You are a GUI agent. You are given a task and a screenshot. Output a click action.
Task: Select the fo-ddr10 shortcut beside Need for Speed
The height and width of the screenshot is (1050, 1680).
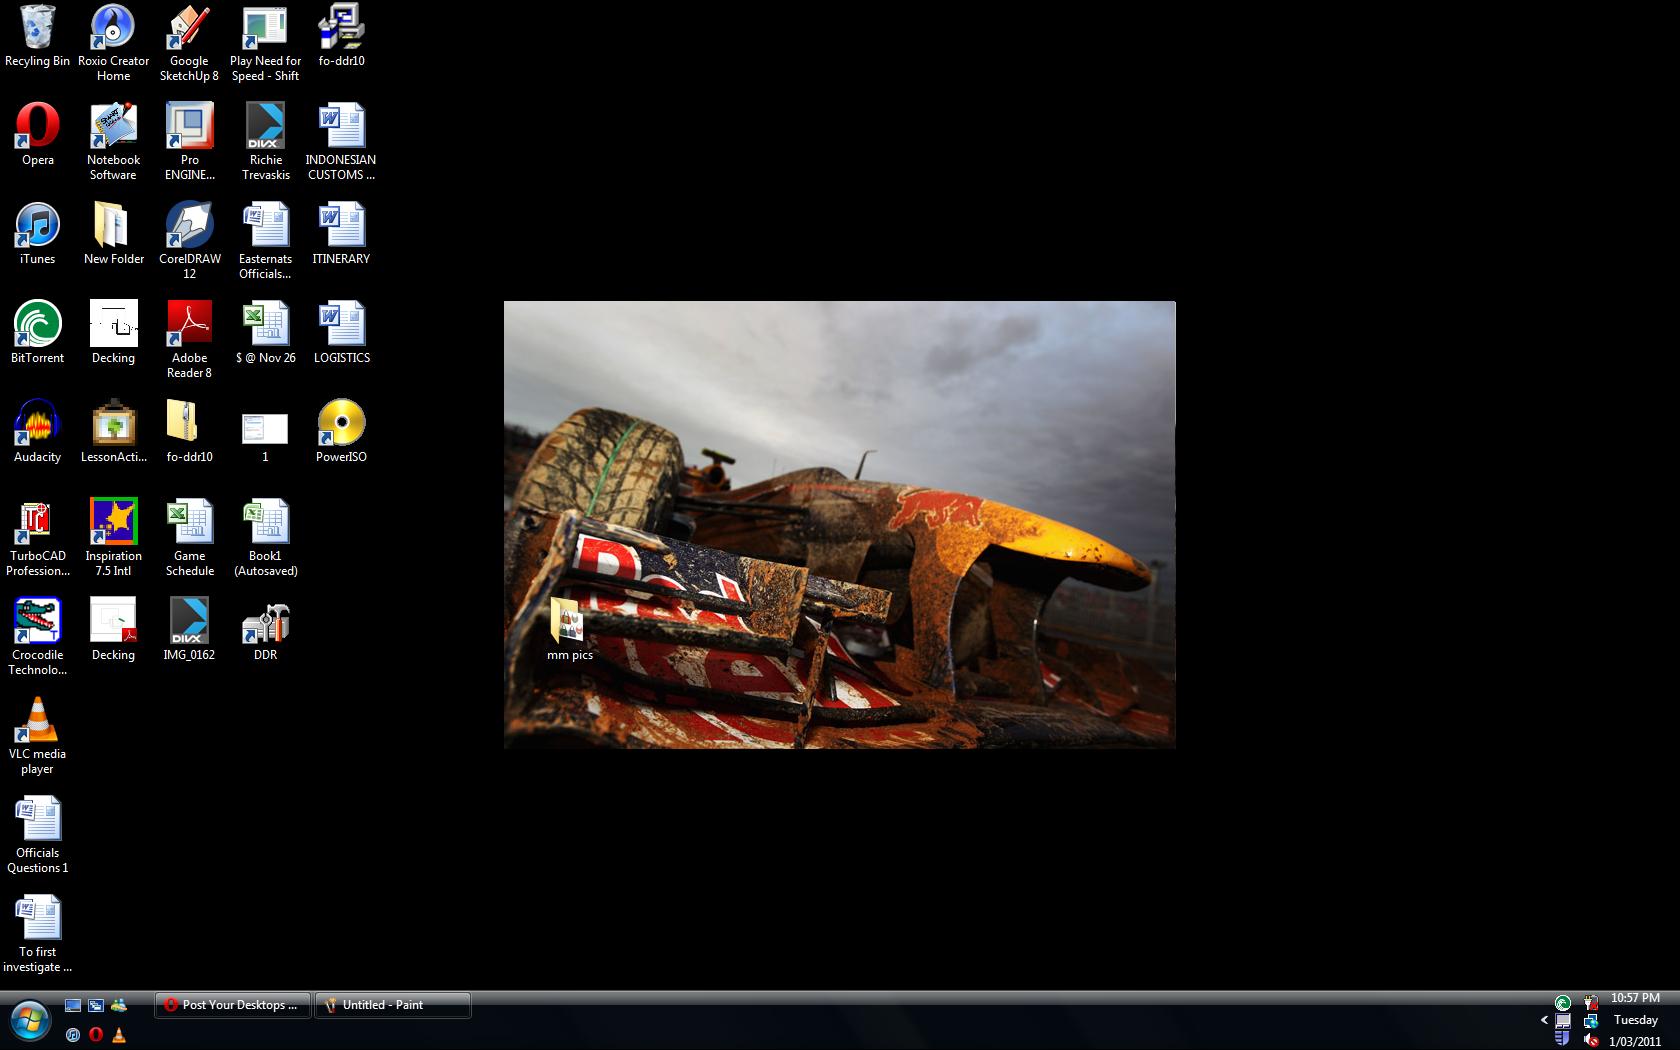[341, 36]
